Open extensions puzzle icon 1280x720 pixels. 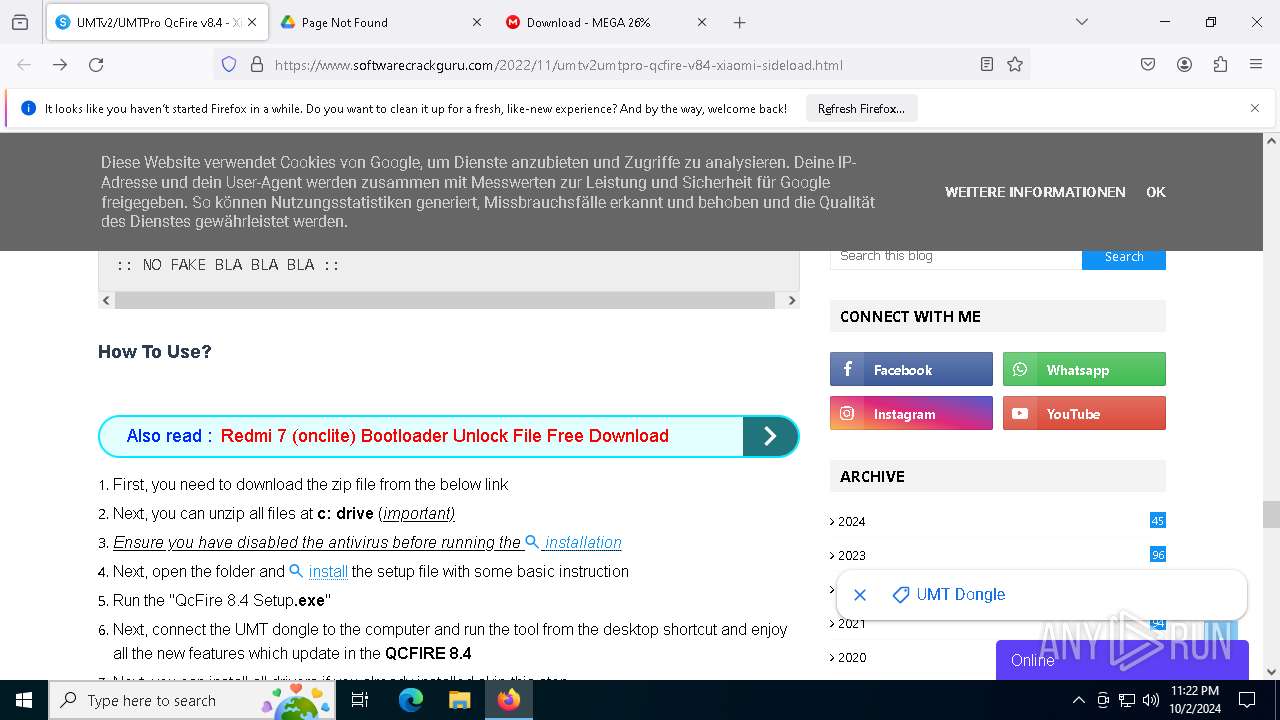[1220, 64]
